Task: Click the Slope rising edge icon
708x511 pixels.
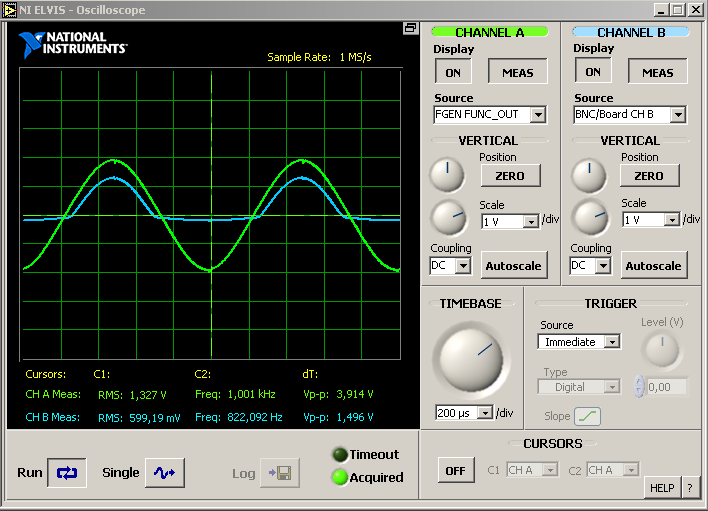Action: tap(587, 416)
